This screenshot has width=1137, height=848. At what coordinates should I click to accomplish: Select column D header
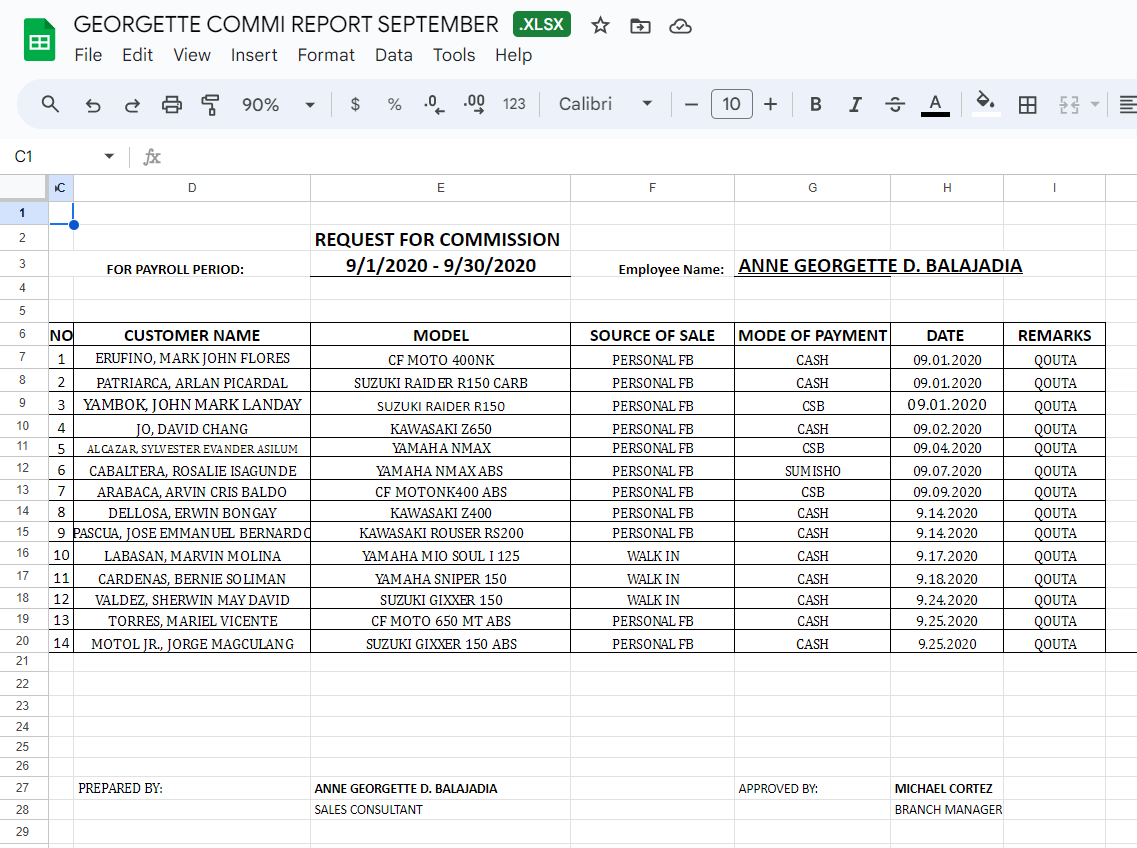(192, 188)
